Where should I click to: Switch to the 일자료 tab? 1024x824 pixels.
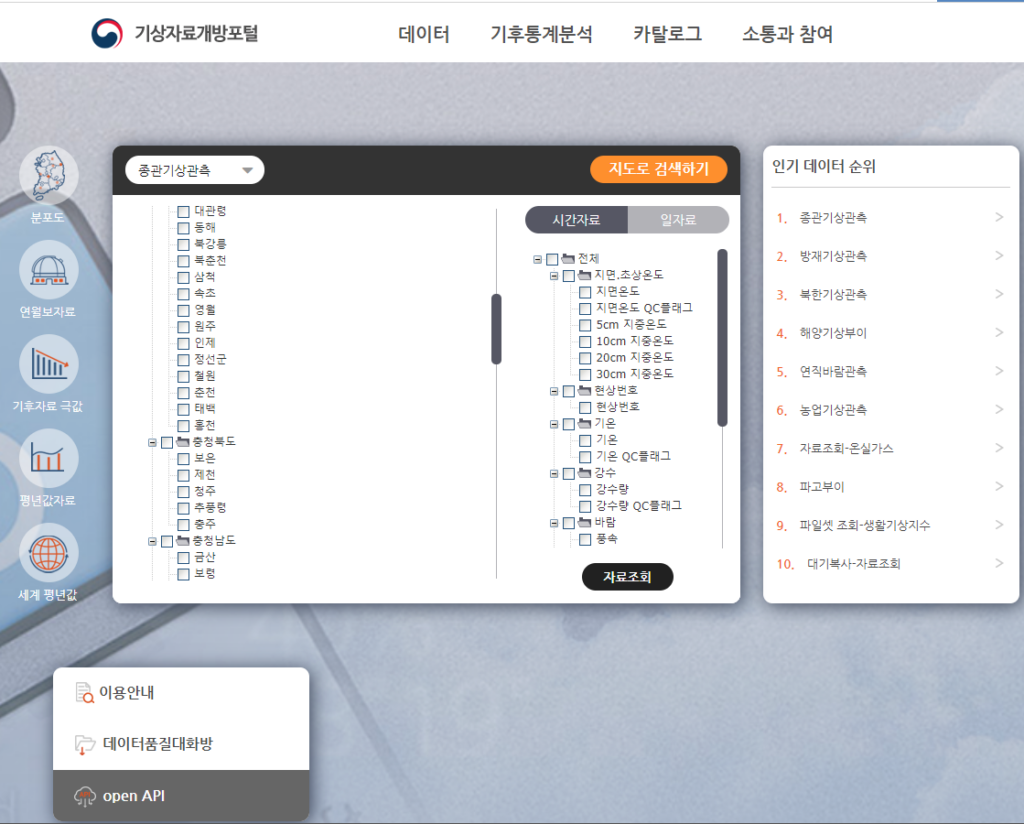coord(679,220)
